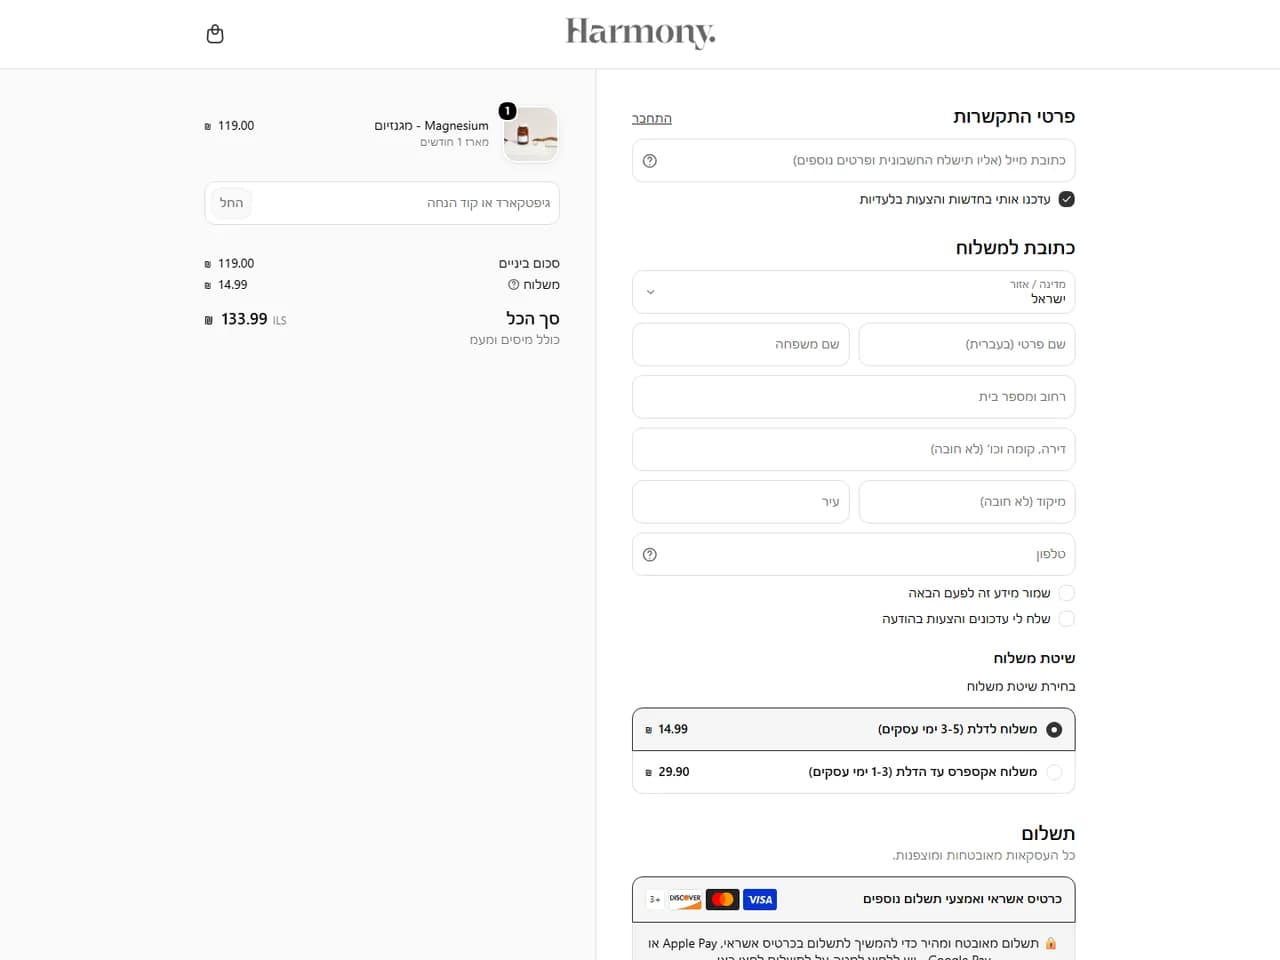Image resolution: width=1280 pixels, height=960 pixels.
Task: Click the החל apply button
Action: pos(232,203)
